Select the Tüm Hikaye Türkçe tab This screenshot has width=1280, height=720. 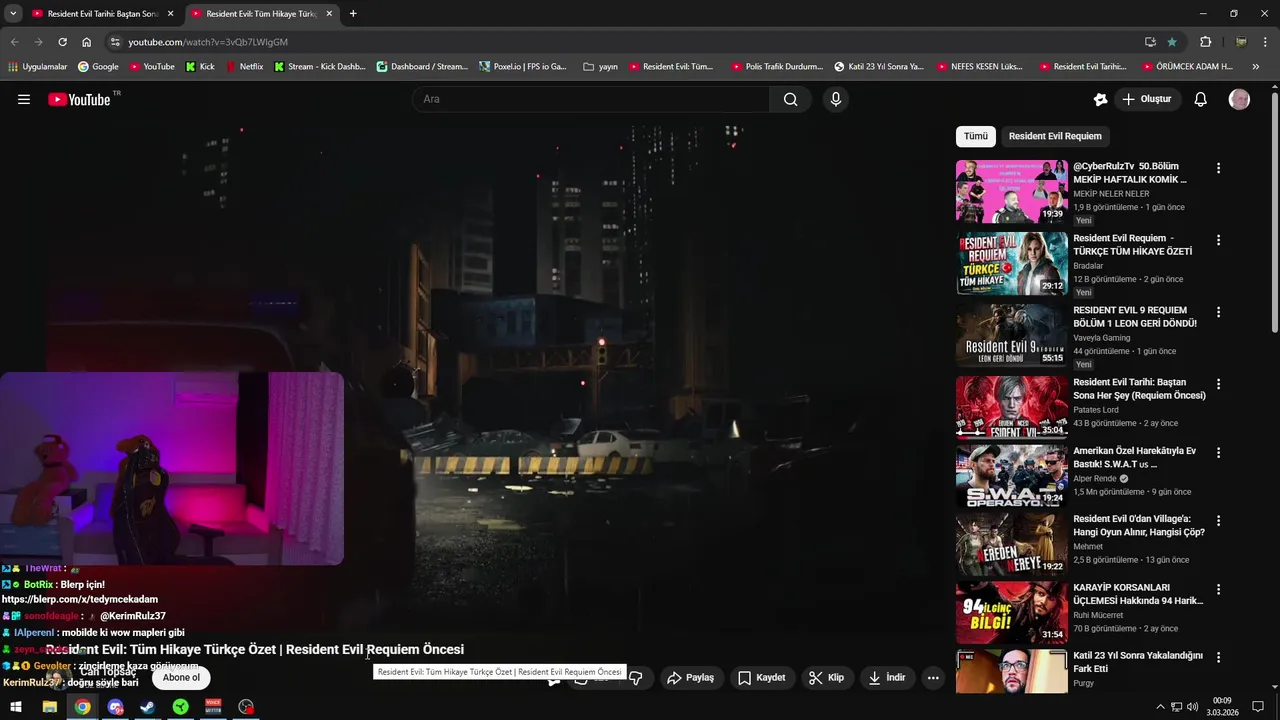tap(261, 14)
